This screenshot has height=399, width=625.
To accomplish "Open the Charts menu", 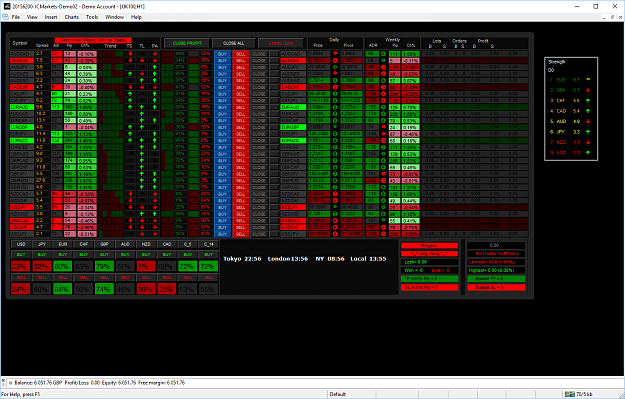I will [72, 17].
